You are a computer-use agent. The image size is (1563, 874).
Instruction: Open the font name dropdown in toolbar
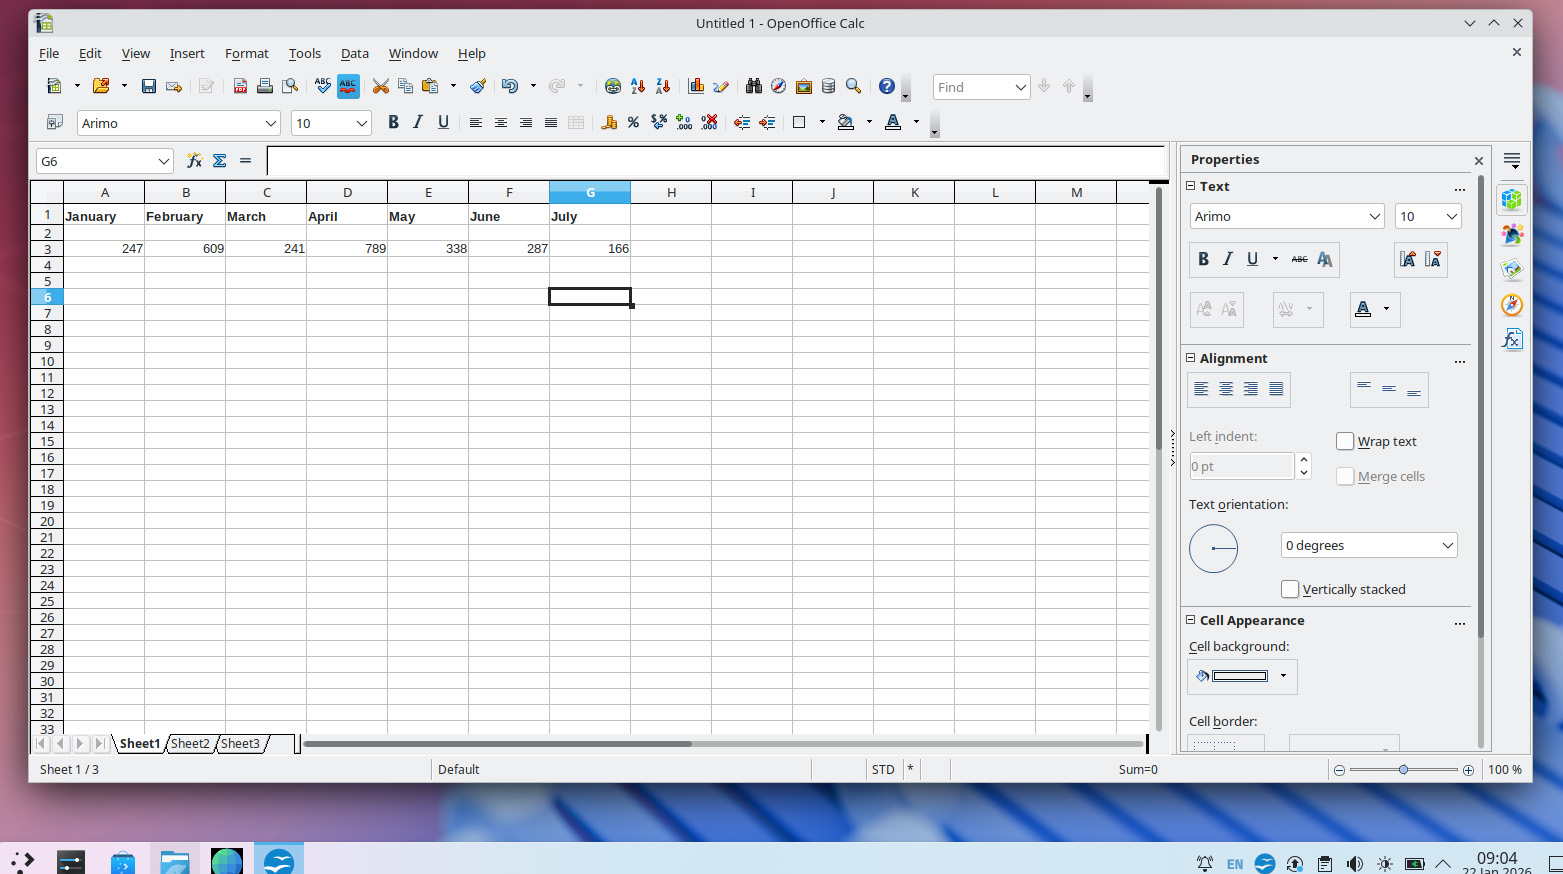pos(270,123)
